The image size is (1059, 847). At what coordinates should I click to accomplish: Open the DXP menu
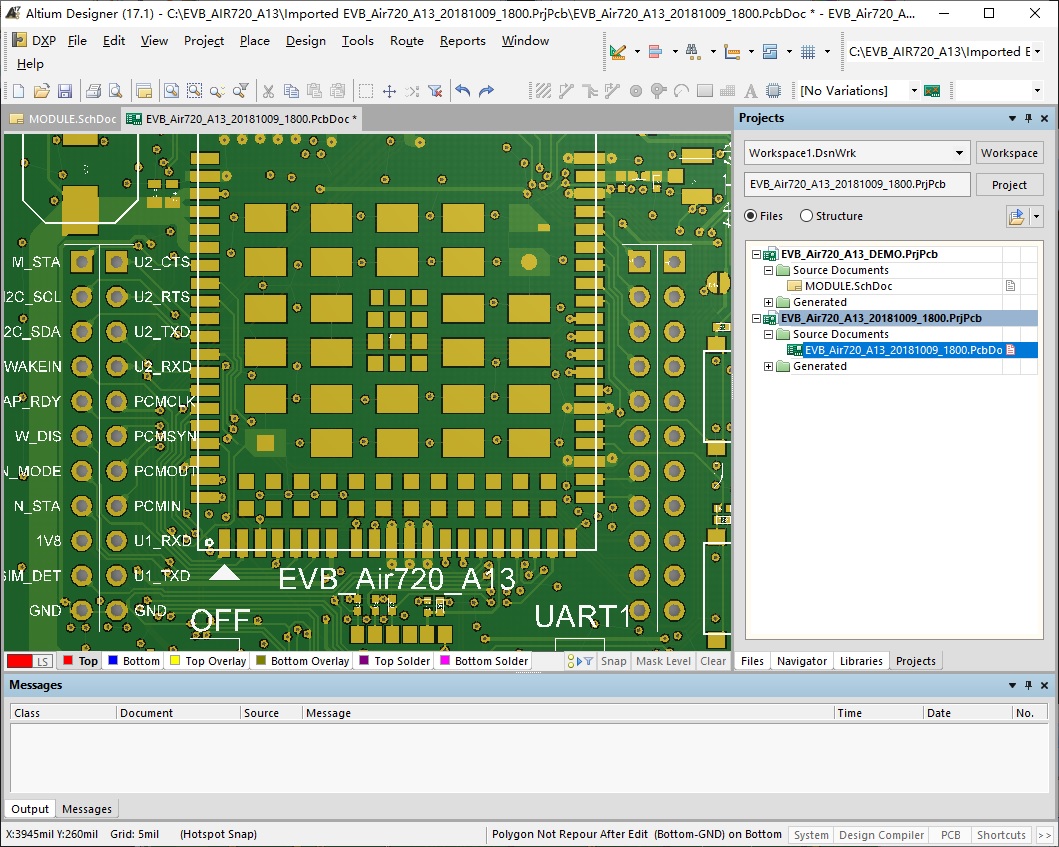click(x=34, y=41)
